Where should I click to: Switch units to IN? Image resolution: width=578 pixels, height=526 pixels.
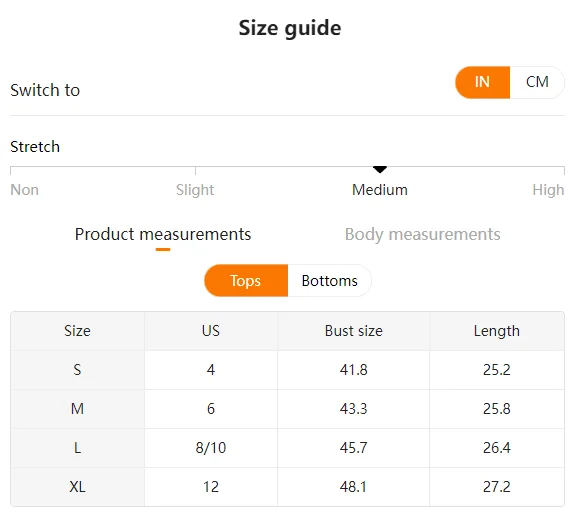point(482,82)
